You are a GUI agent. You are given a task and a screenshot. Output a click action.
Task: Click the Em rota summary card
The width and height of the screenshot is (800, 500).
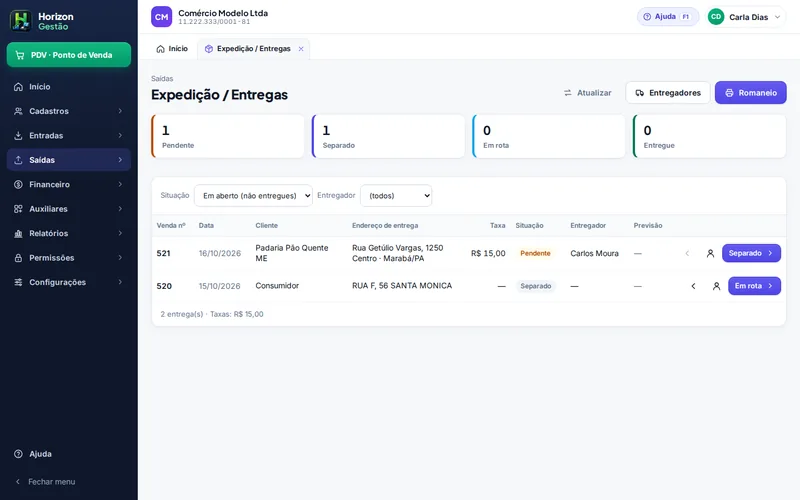pos(548,136)
